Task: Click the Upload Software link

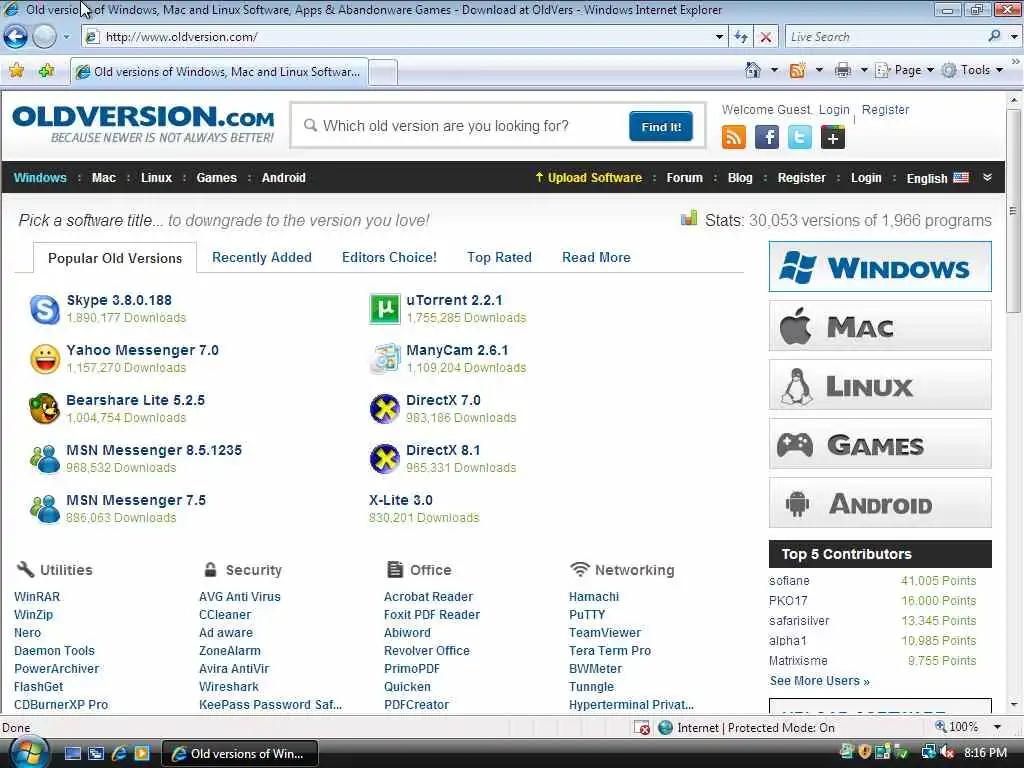Action: (588, 178)
